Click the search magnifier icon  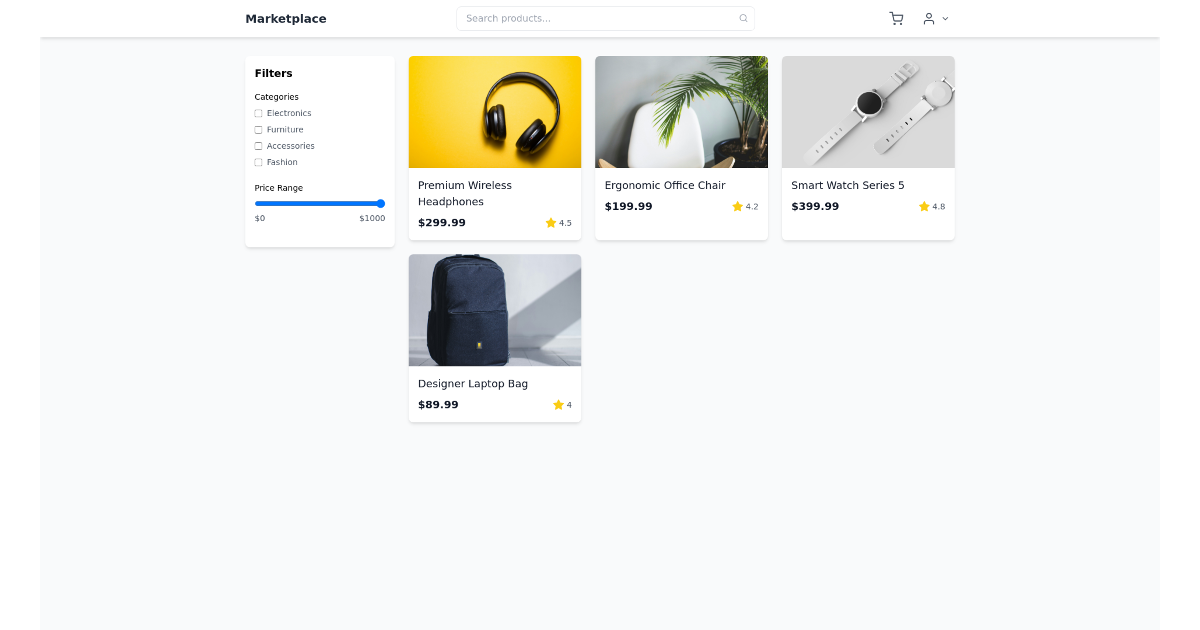tap(743, 18)
